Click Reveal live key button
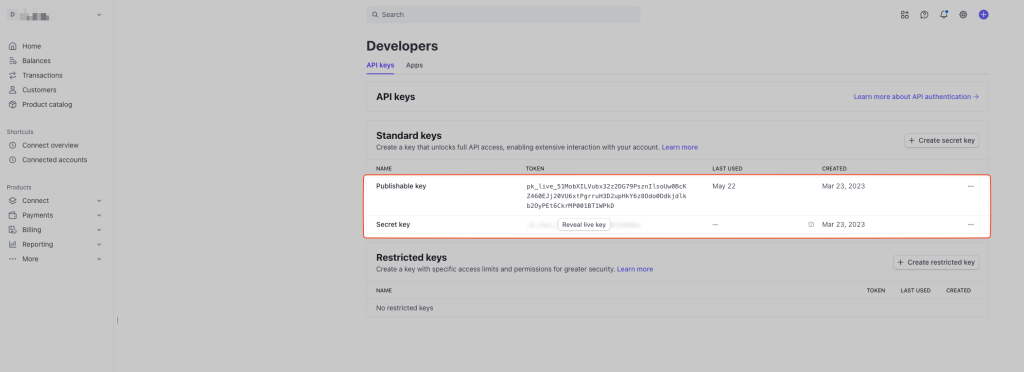This screenshot has height=372, width=1024. [584, 225]
